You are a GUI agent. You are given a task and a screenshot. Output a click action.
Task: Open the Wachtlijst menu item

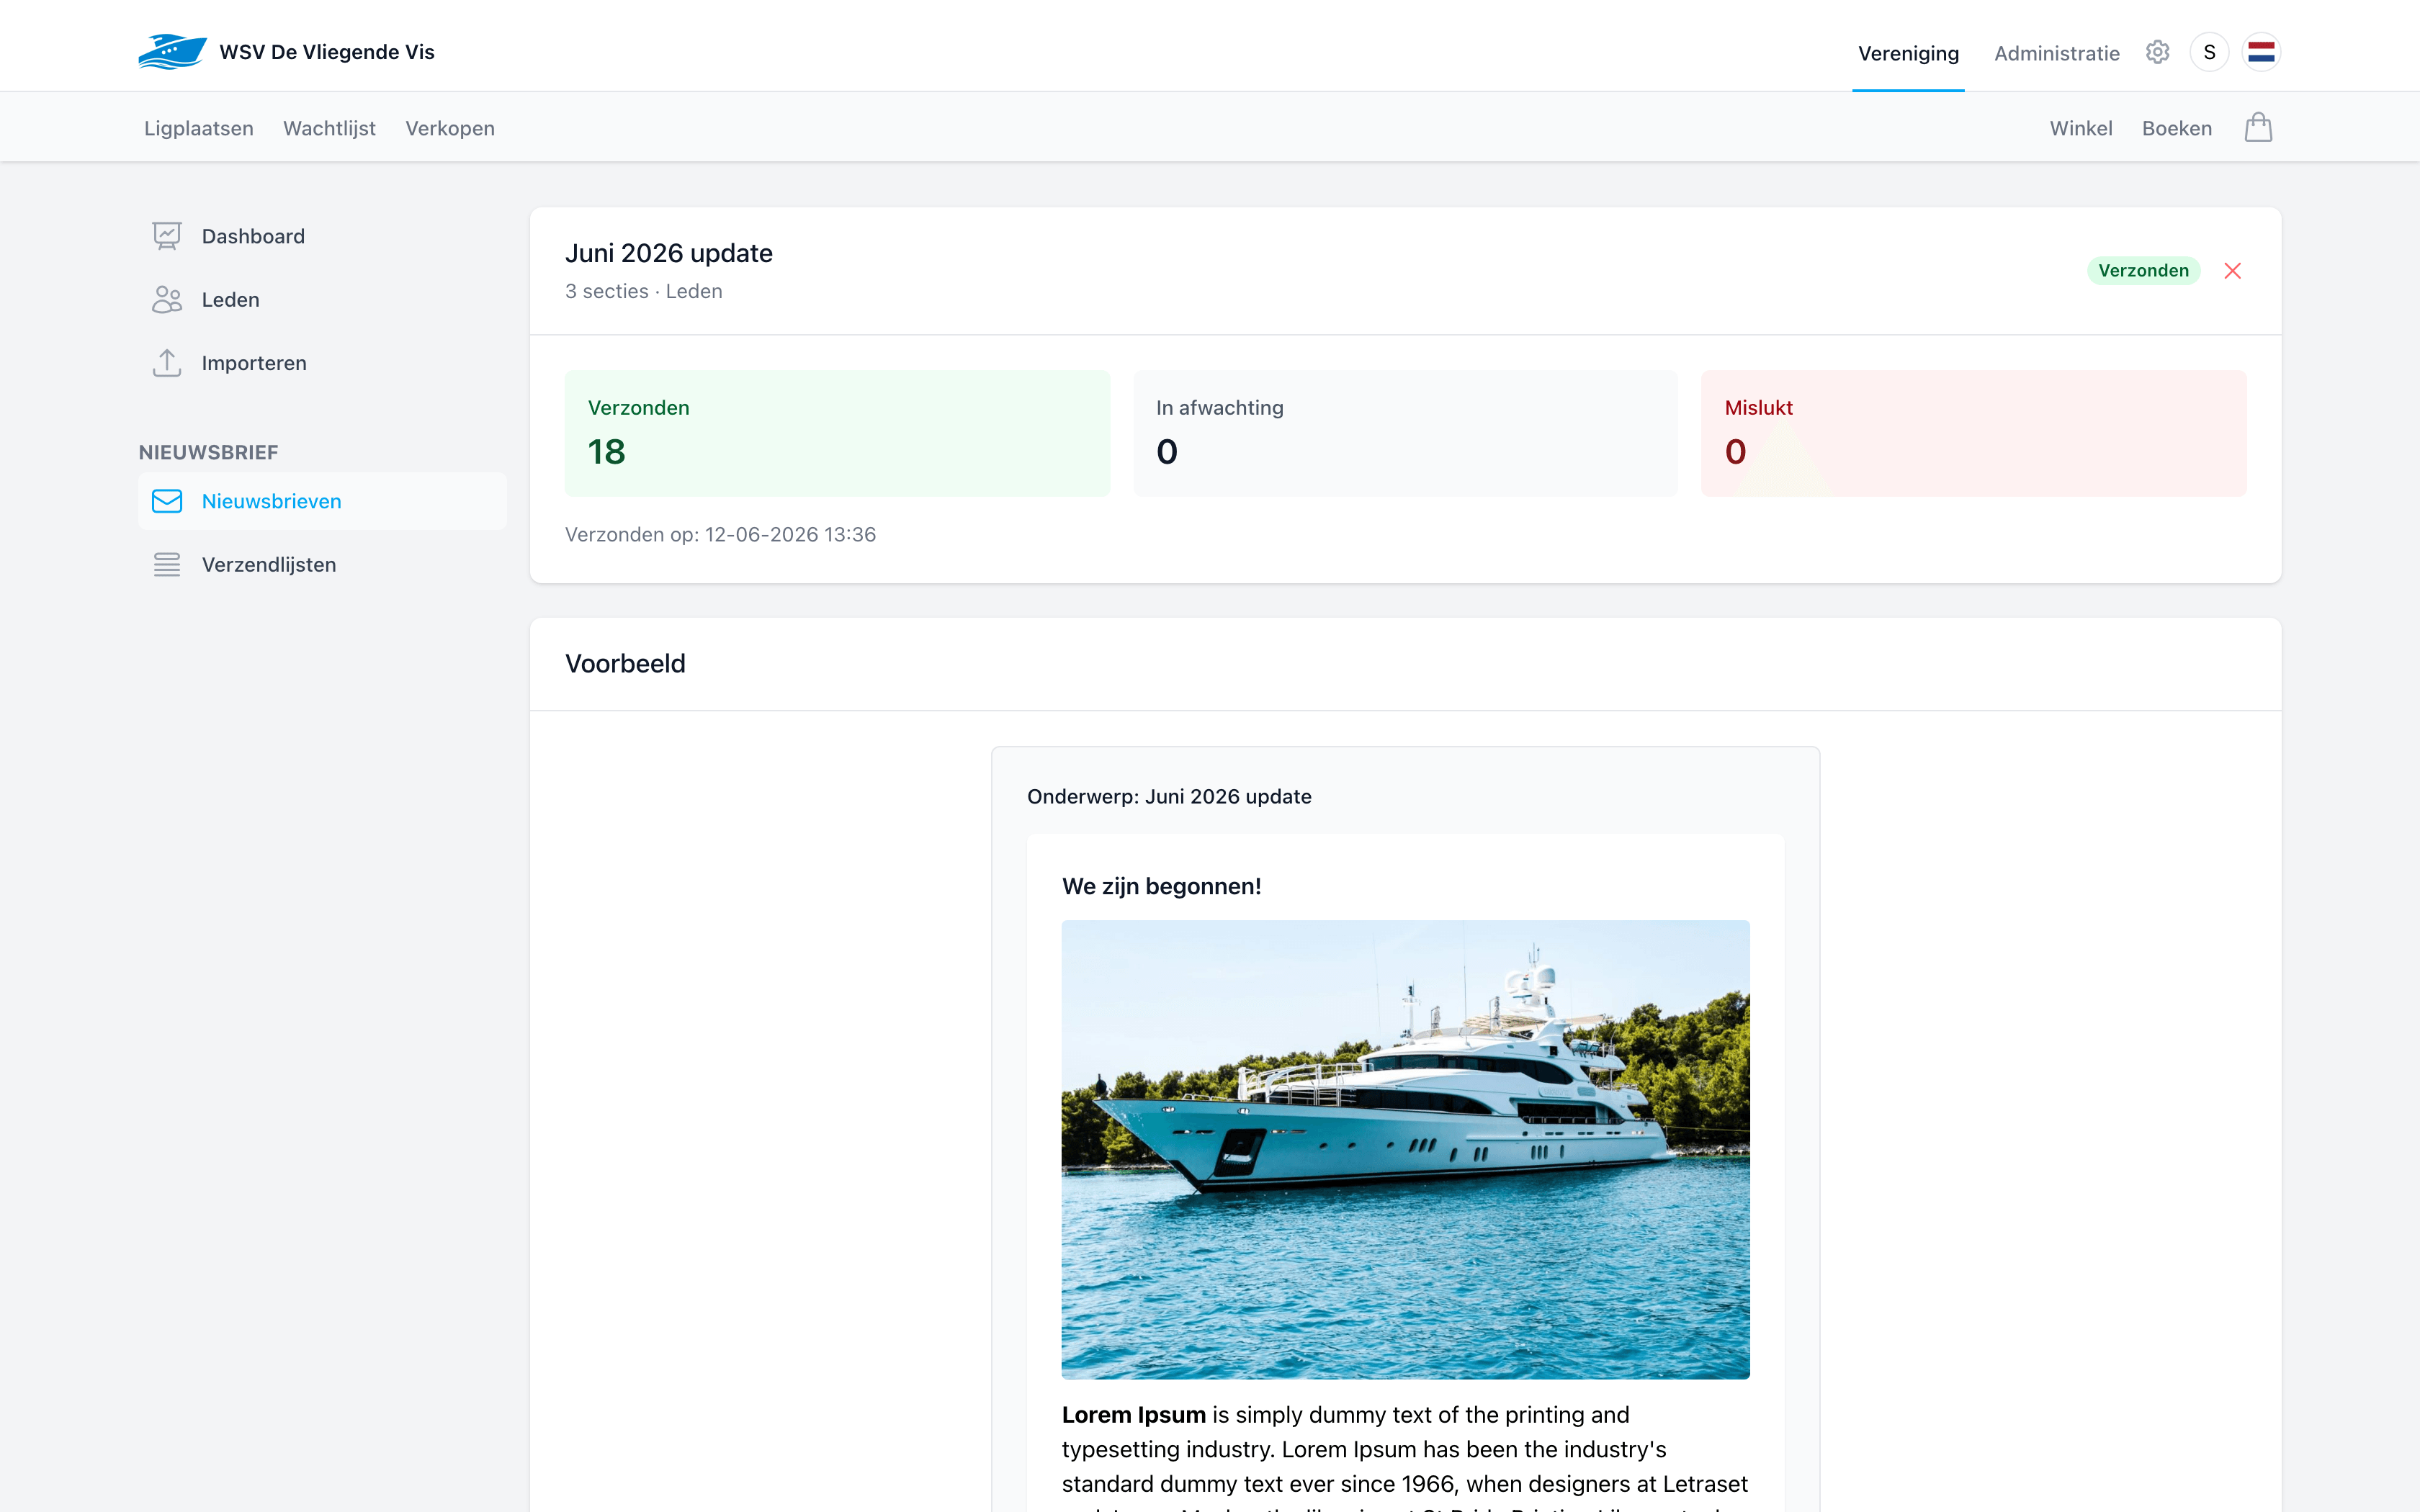pyautogui.click(x=329, y=128)
